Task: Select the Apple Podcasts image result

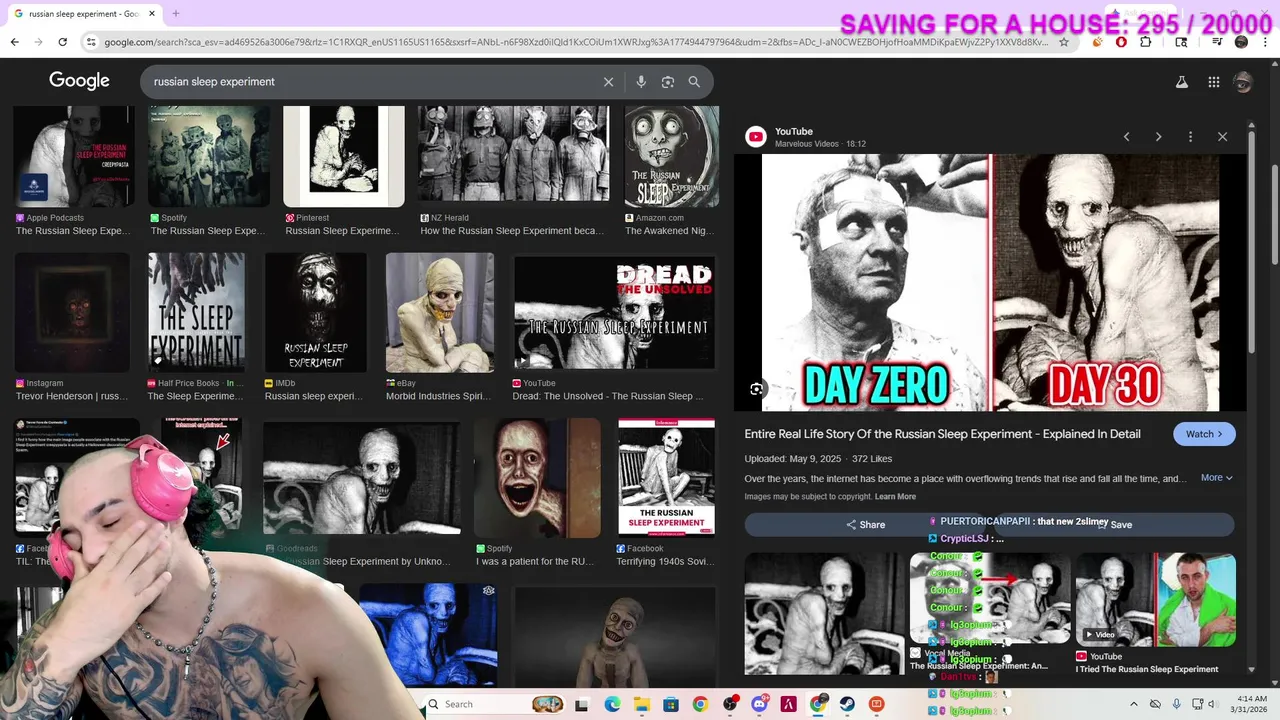Action: pyautogui.click(x=74, y=156)
